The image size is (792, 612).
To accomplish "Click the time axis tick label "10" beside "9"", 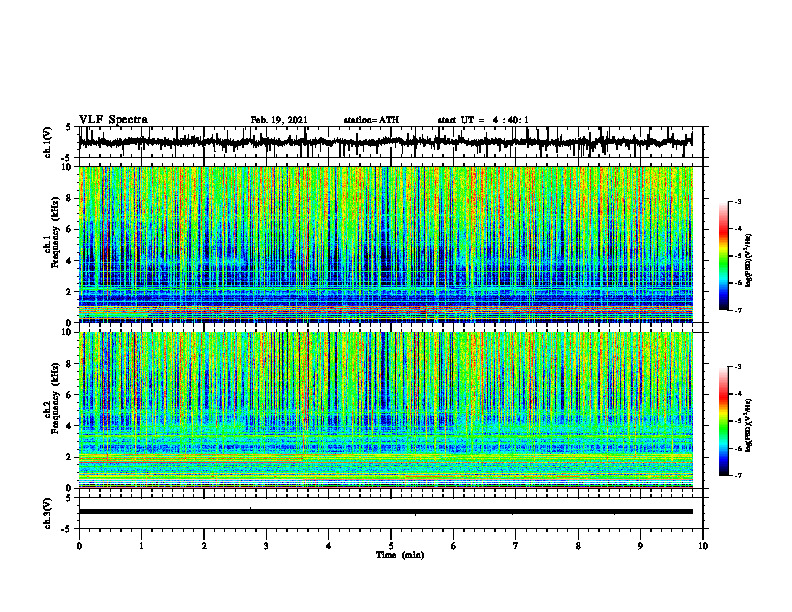I will (x=703, y=546).
